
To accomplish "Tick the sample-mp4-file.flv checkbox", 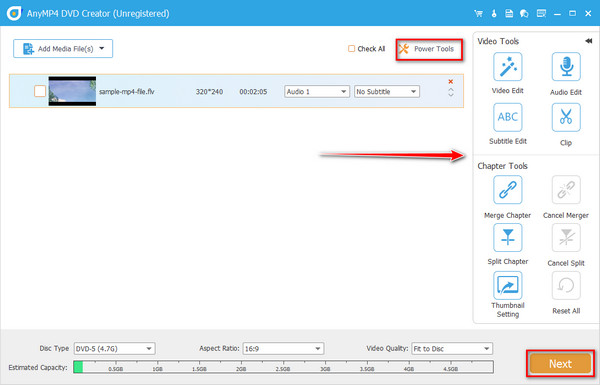I will [x=40, y=91].
